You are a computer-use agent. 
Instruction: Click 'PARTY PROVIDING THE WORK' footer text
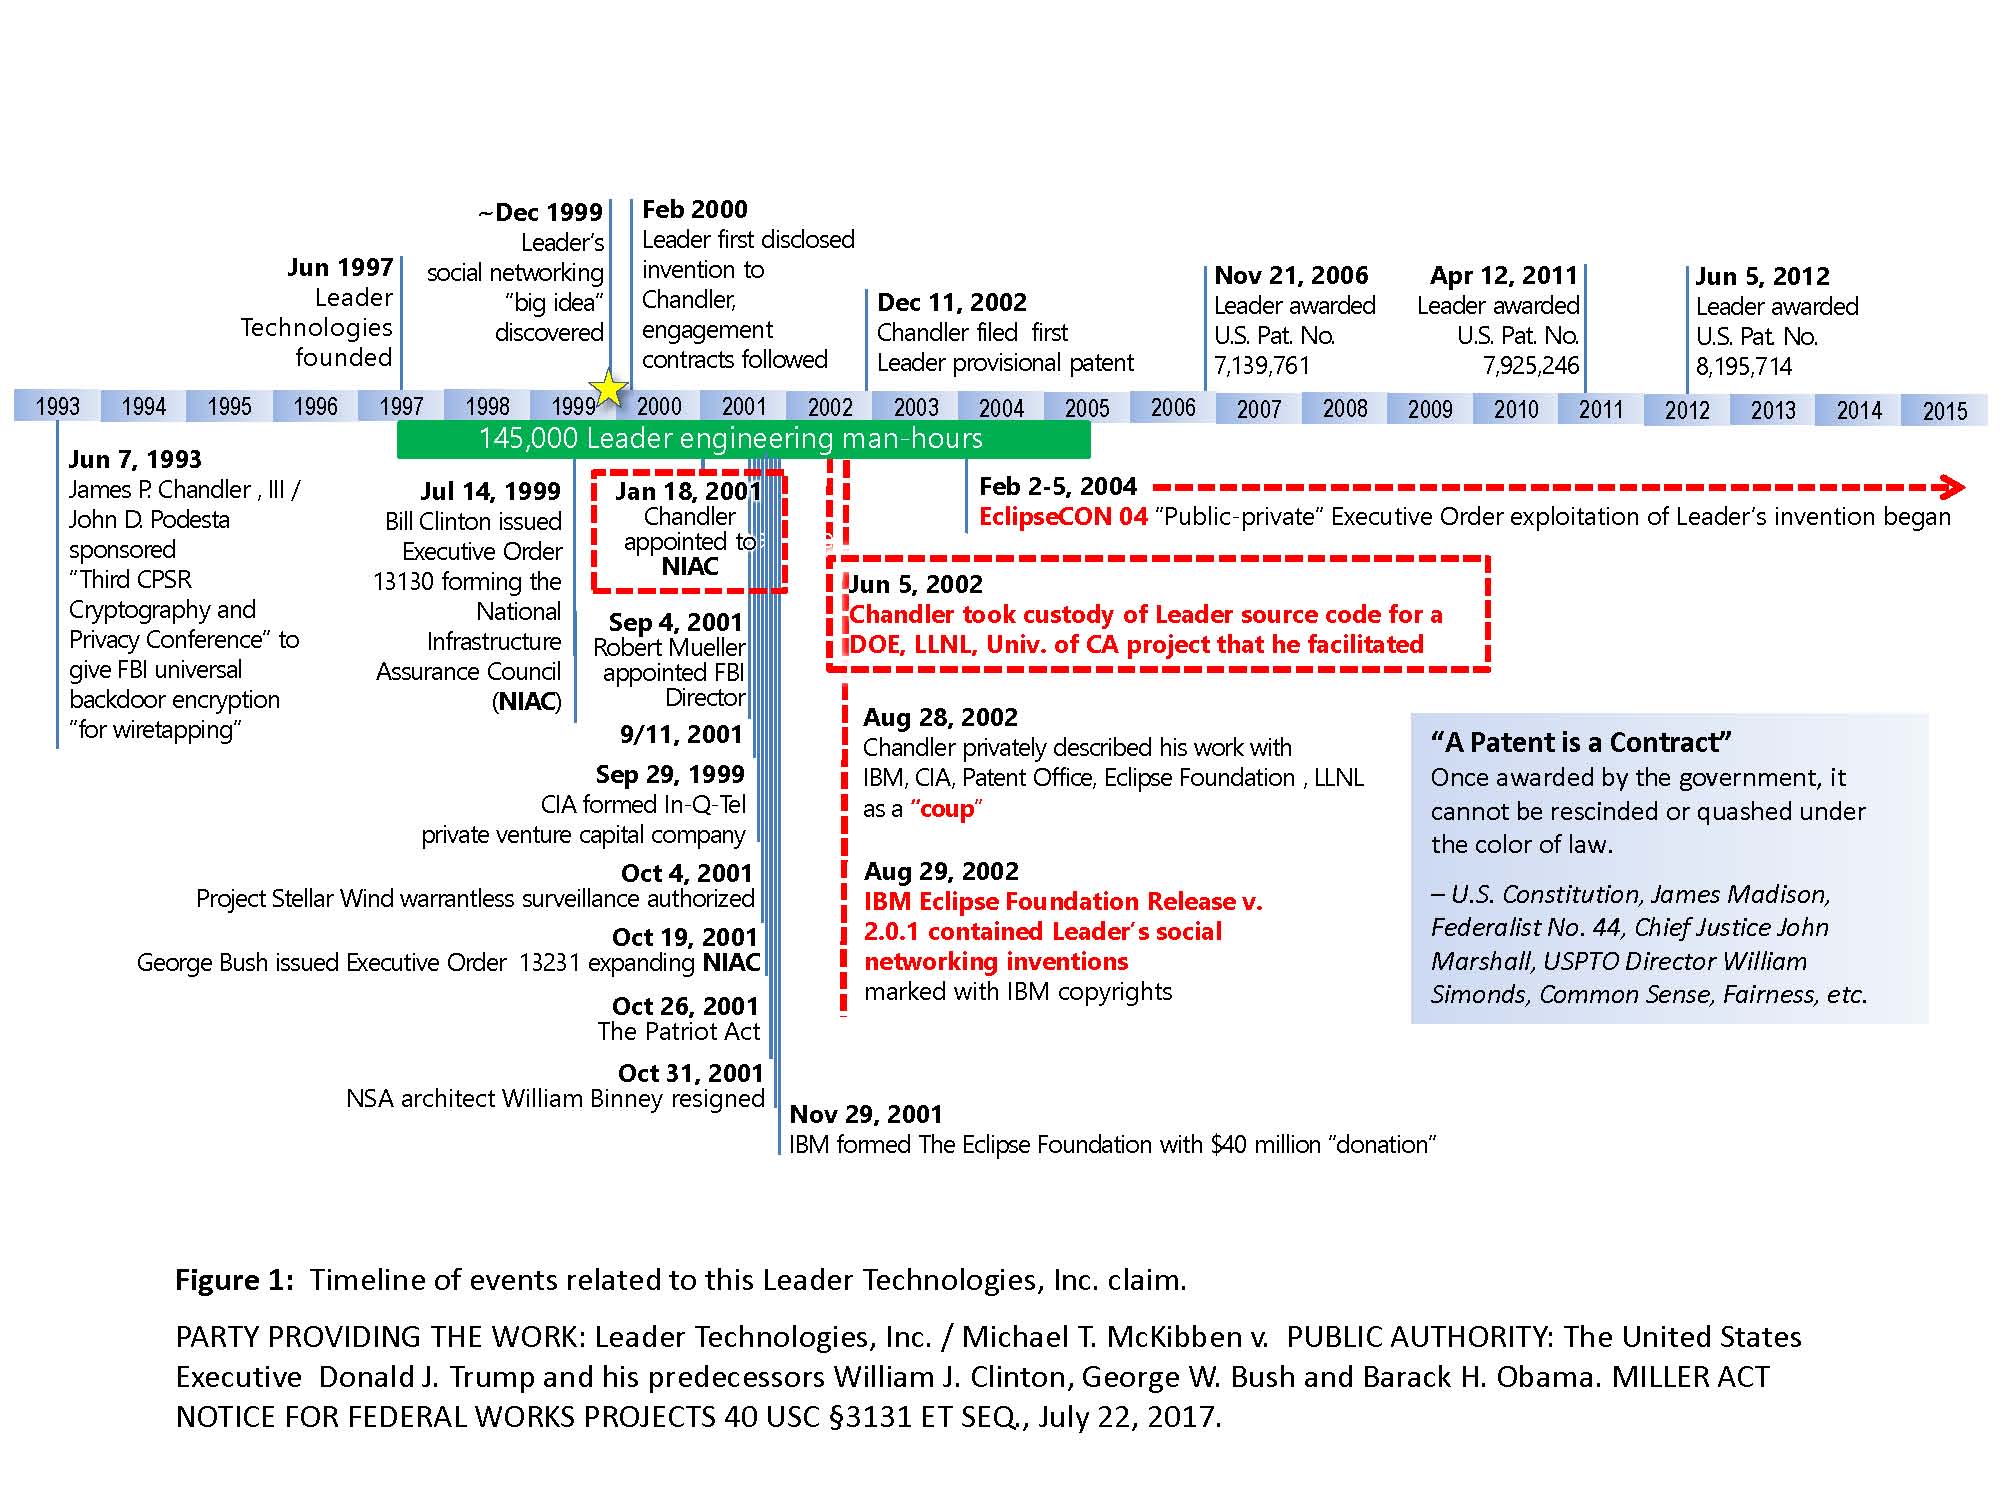[x=381, y=1338]
